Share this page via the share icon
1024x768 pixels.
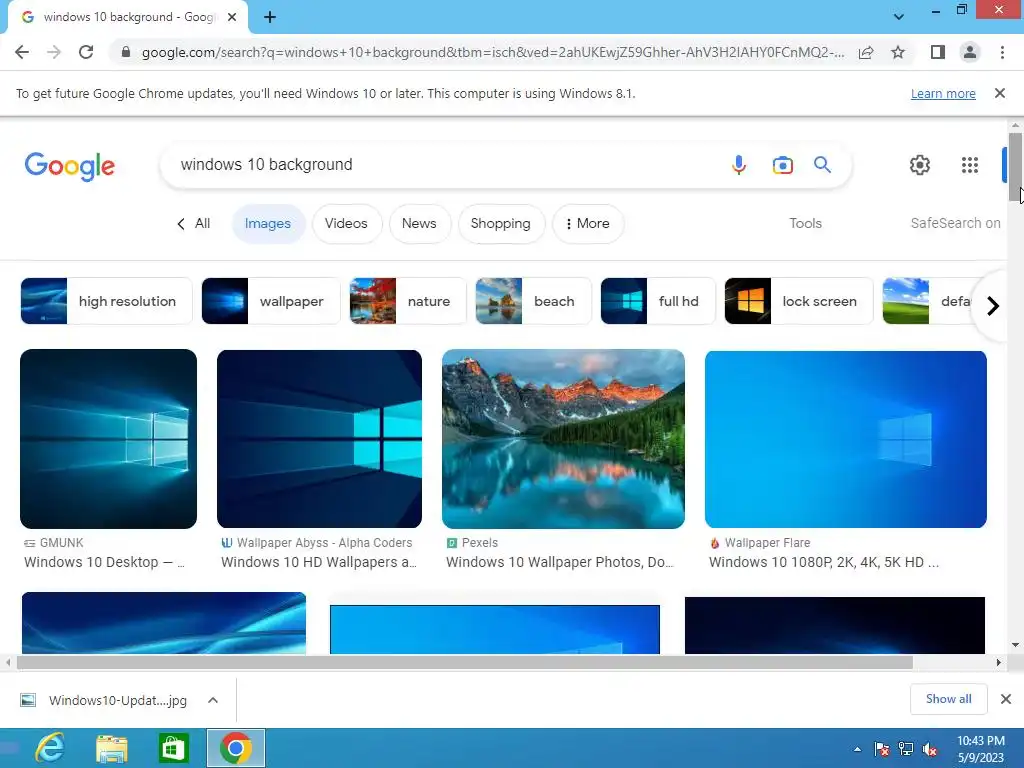[866, 52]
